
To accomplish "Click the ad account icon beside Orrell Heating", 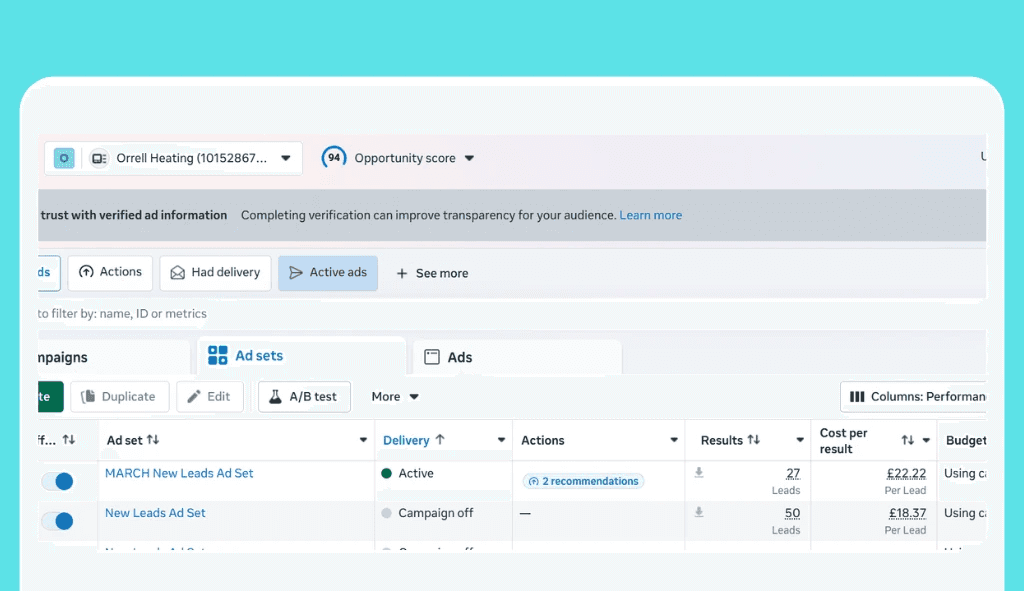I will [99, 159].
